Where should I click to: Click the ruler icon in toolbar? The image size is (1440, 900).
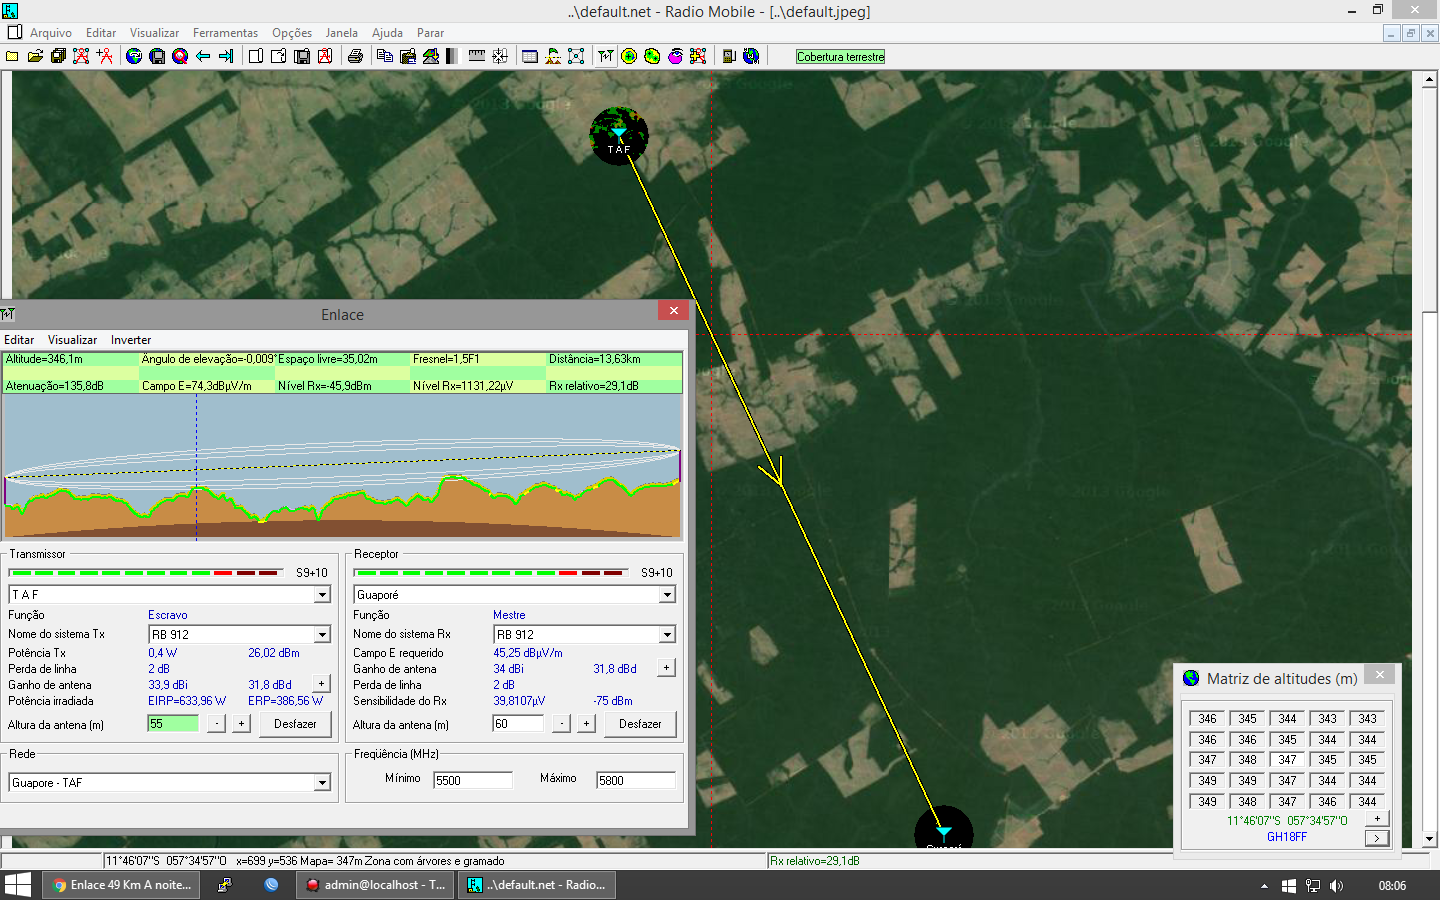pos(477,56)
